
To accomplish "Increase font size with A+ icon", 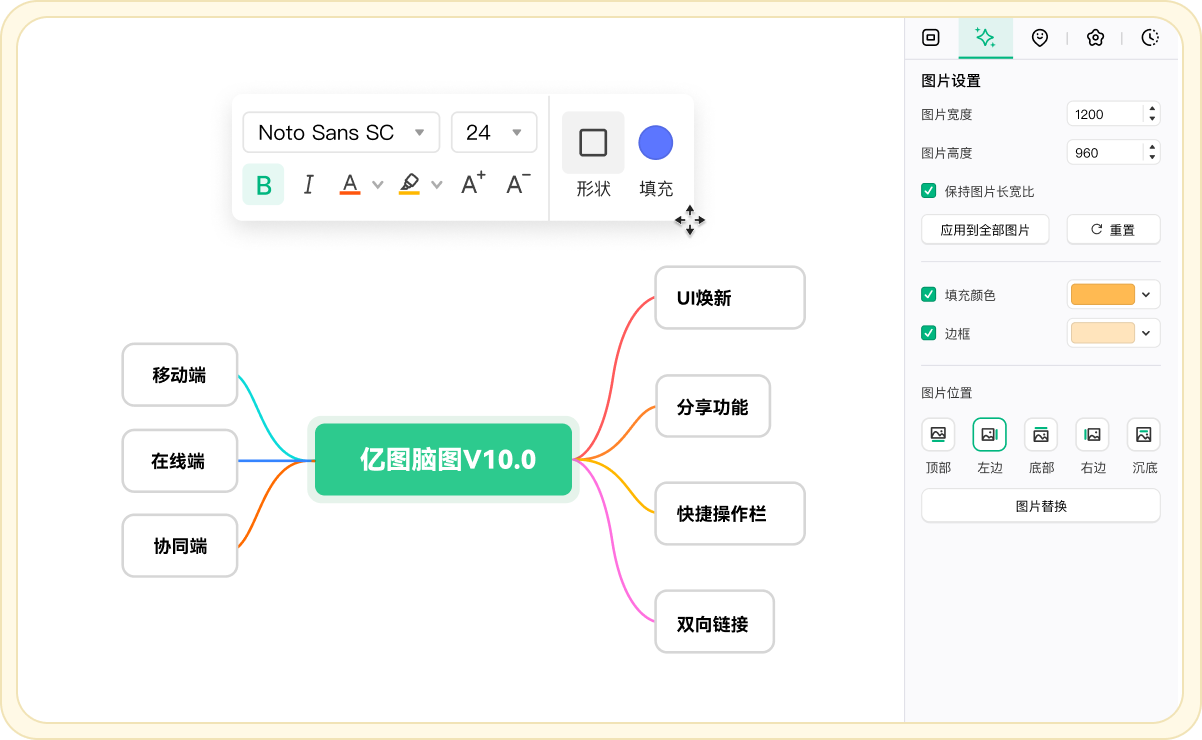I will pos(473,184).
